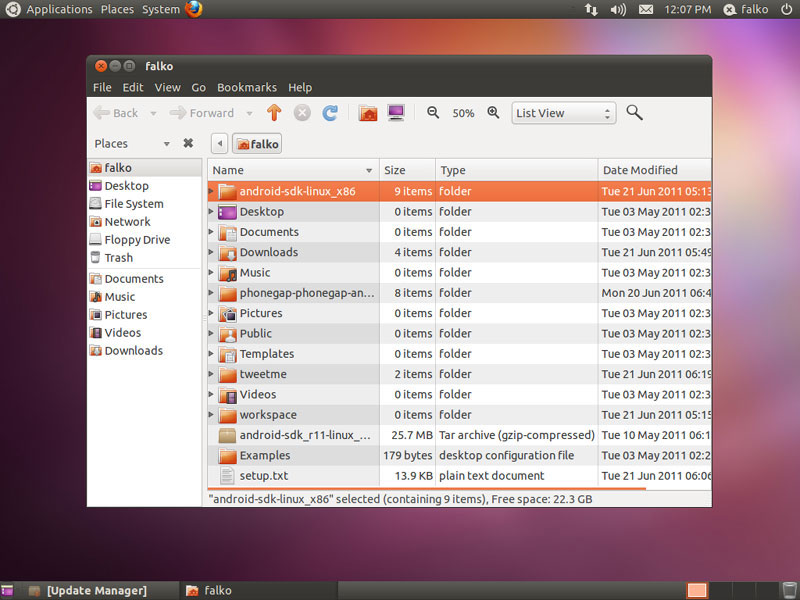Open the Home folder toolbar icon
The image size is (800, 600).
(x=368, y=113)
